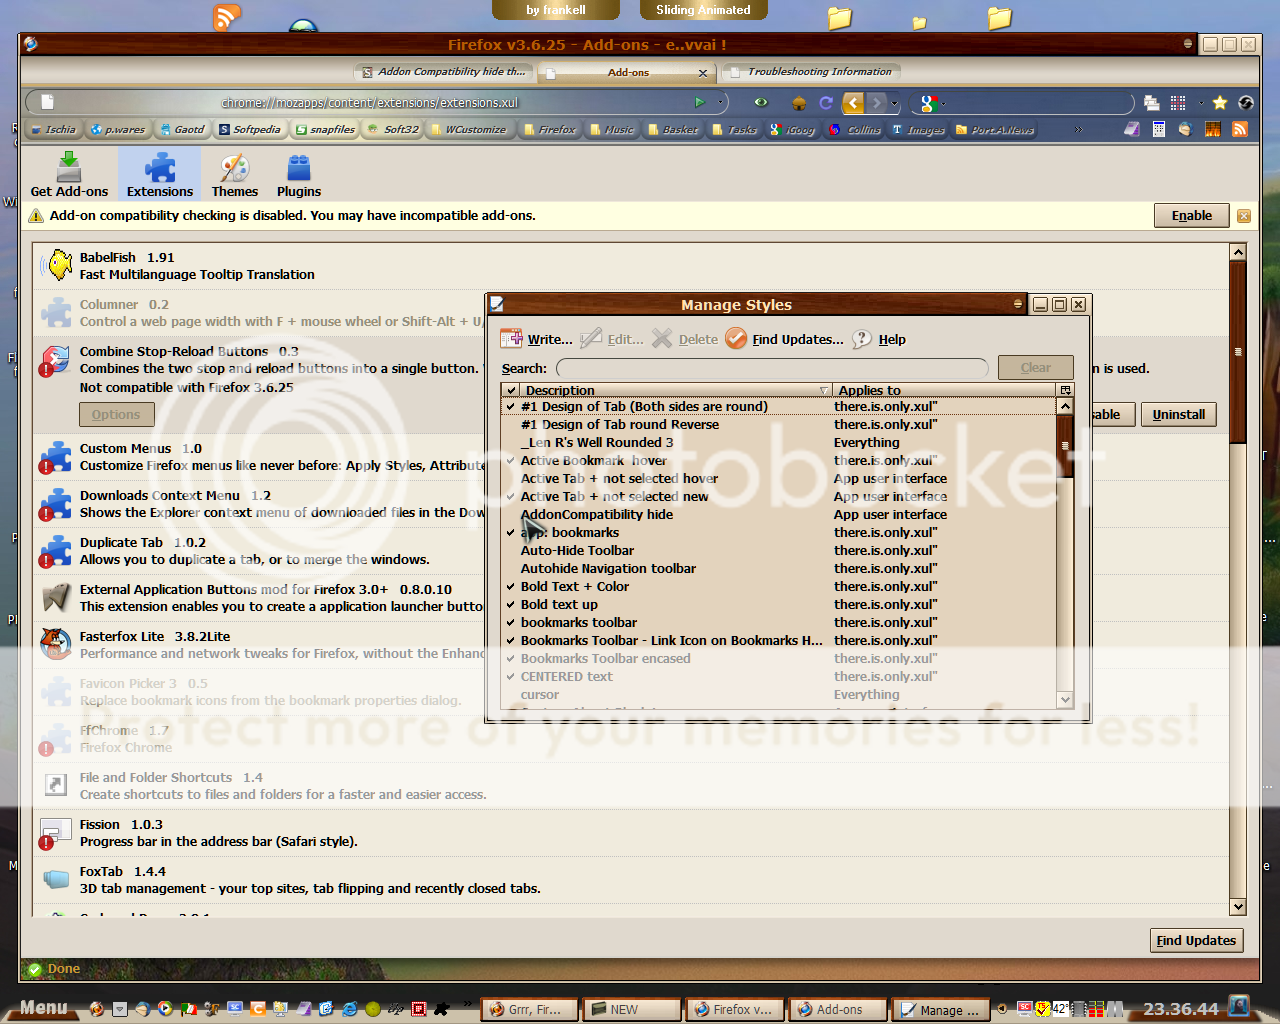Click the External Application Buttons extension icon
This screenshot has height=1024, width=1280.
pyautogui.click(x=56, y=597)
